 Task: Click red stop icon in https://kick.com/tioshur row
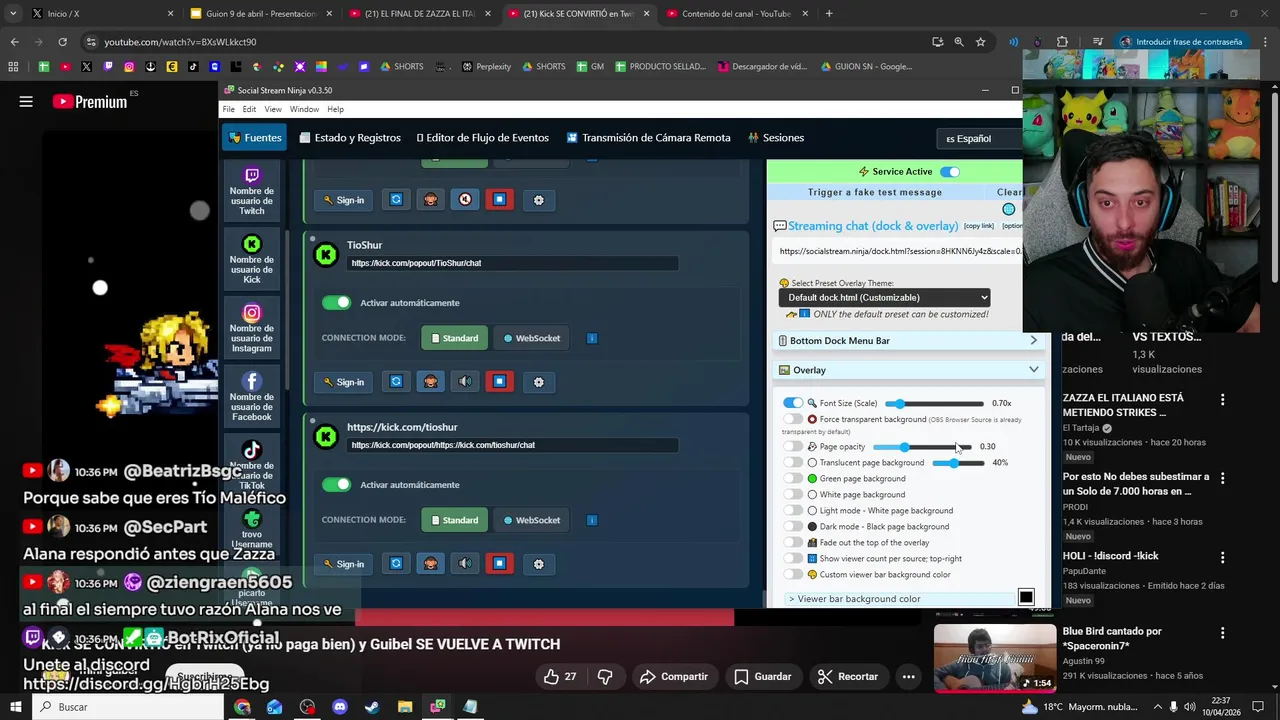[499, 563]
